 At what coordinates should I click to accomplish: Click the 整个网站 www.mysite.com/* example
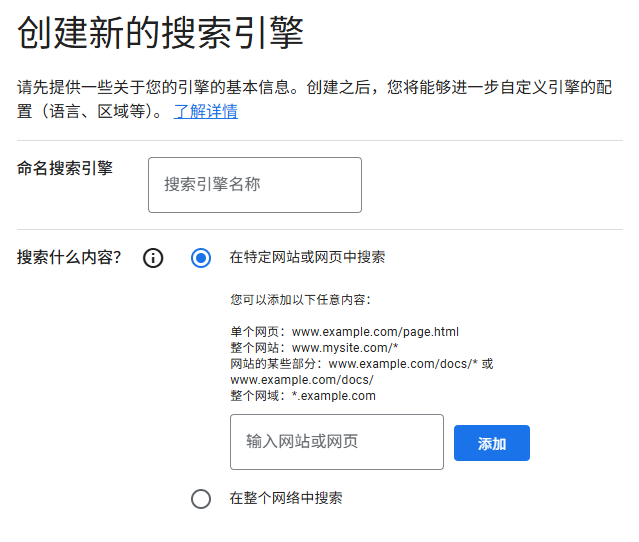coord(314,348)
